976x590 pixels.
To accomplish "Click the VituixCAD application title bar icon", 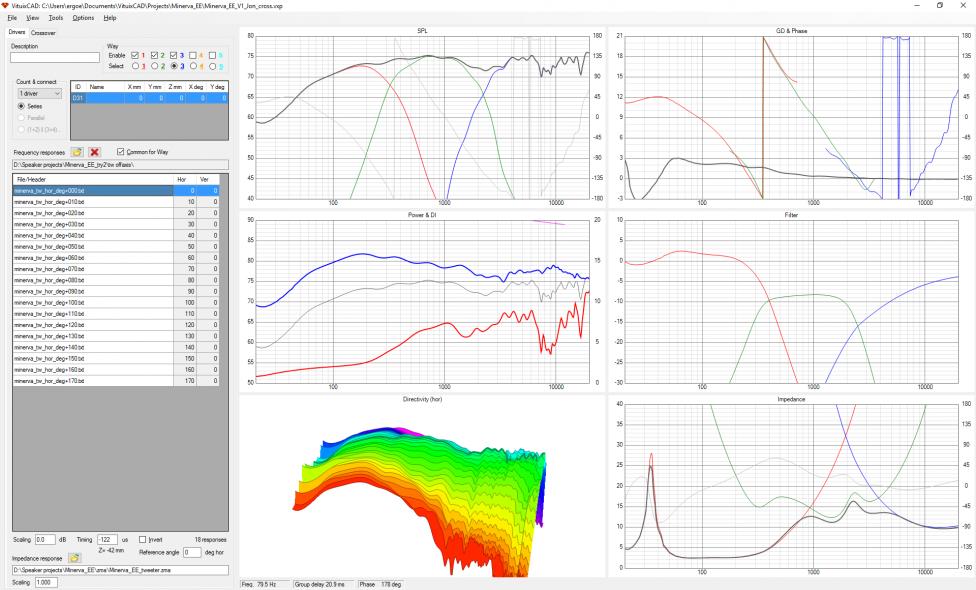I will coord(5,5).
